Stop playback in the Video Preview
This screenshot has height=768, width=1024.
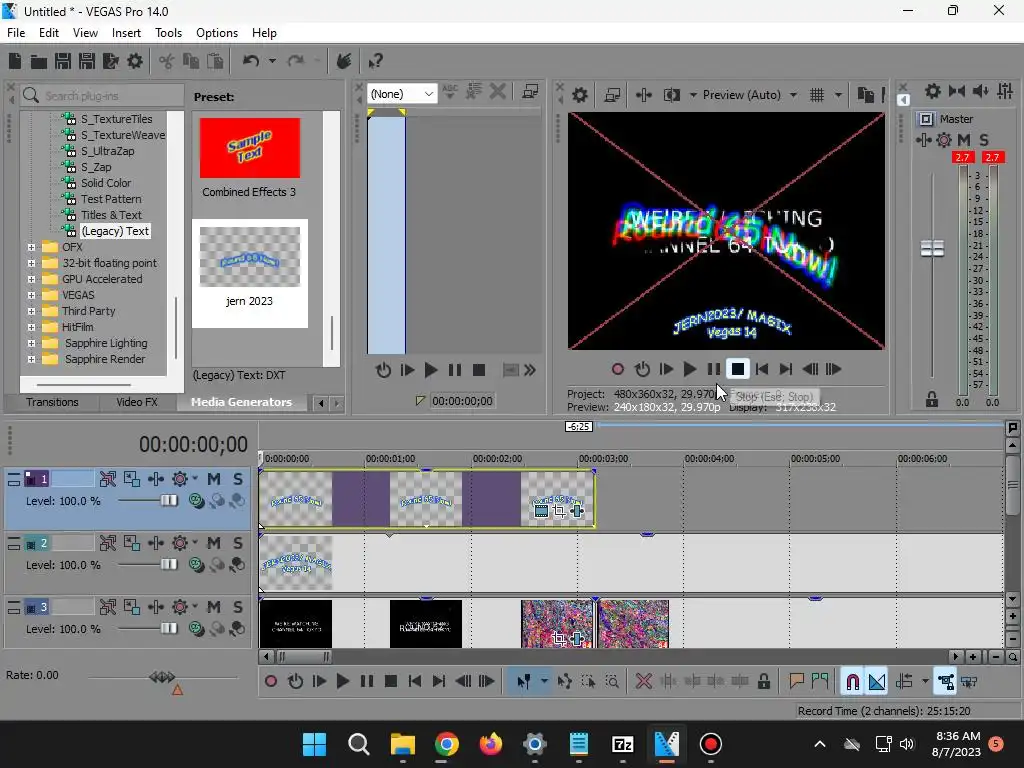pyautogui.click(x=738, y=370)
